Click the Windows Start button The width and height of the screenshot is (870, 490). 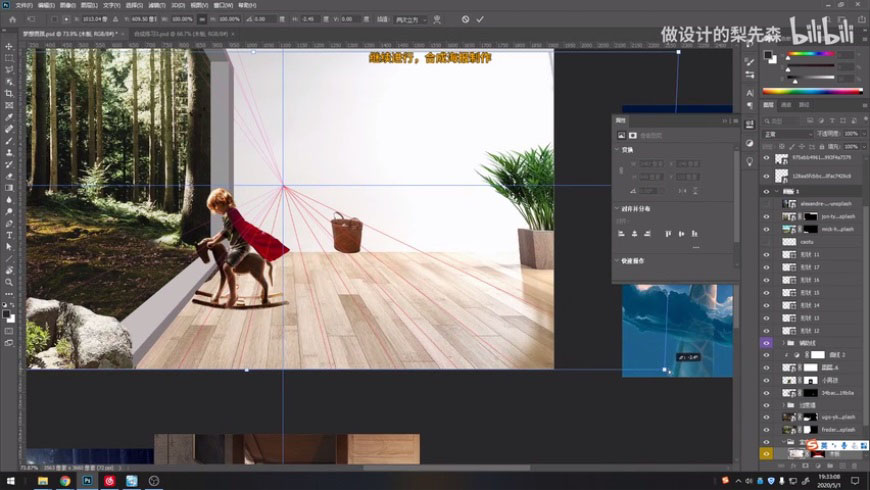pos(10,481)
